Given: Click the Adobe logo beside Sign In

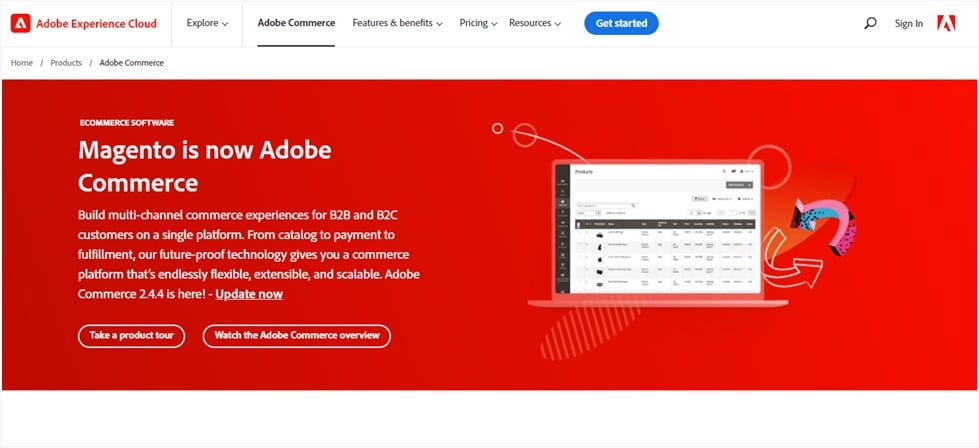Looking at the screenshot, I should pos(946,23).
